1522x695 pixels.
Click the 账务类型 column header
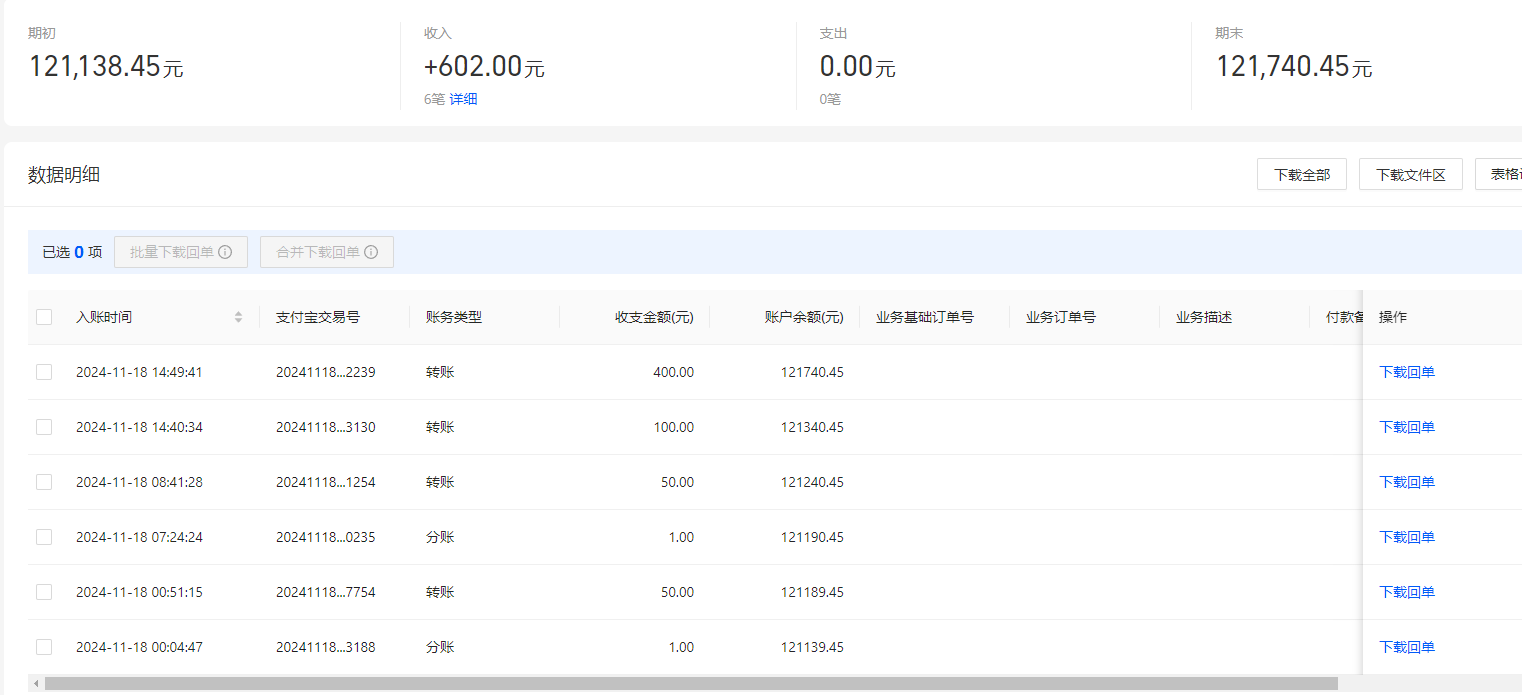coord(454,317)
